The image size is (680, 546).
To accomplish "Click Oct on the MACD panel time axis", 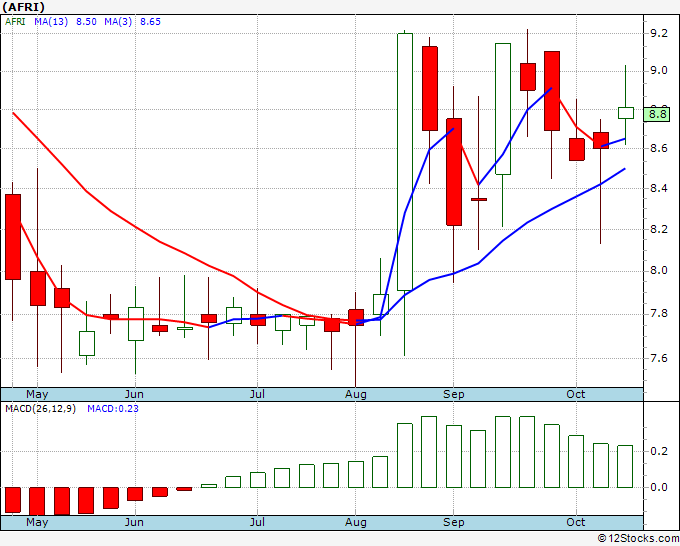I will (575, 522).
